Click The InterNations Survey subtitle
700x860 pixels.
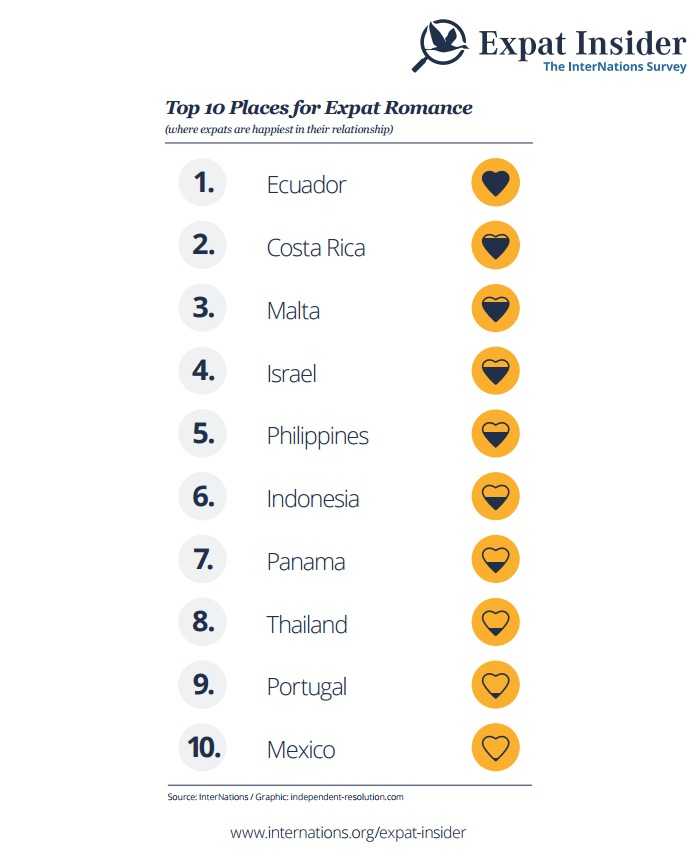pyautogui.click(x=614, y=67)
